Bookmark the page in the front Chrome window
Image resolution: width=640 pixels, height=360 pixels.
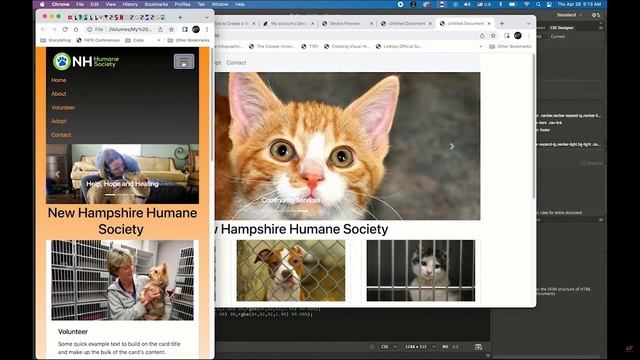(171, 29)
